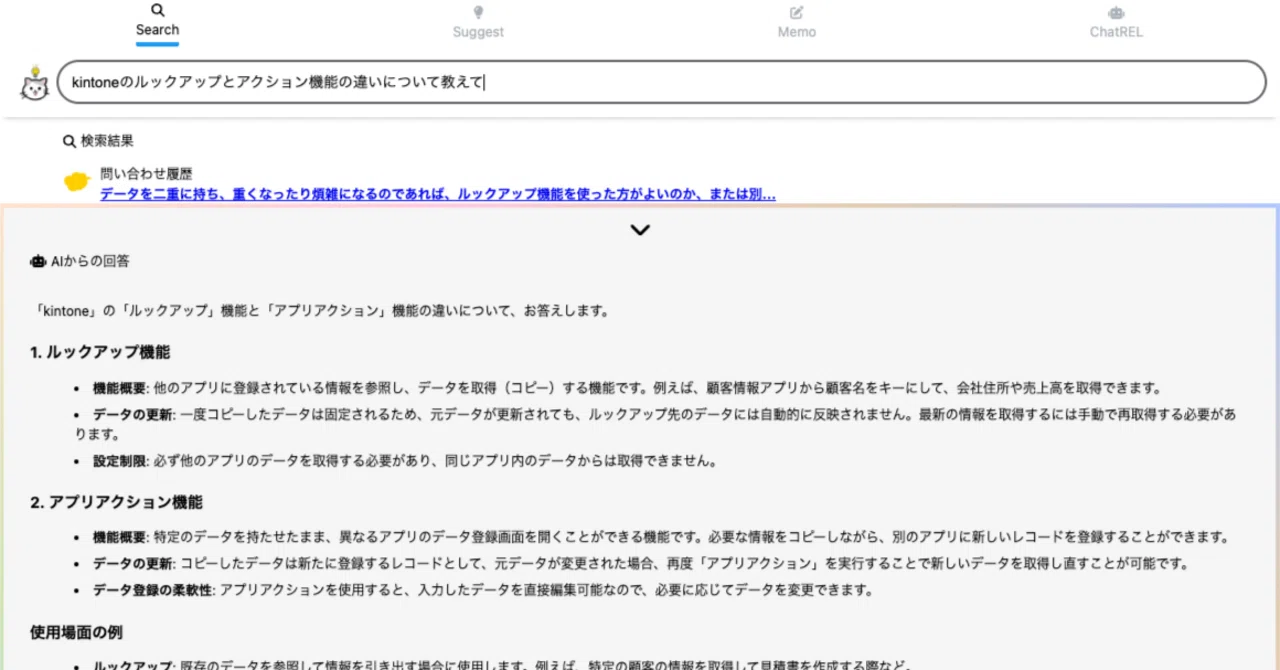Click the 使用場面の例 heading
Image resolution: width=1280 pixels, height=670 pixels.
pyautogui.click(x=77, y=632)
